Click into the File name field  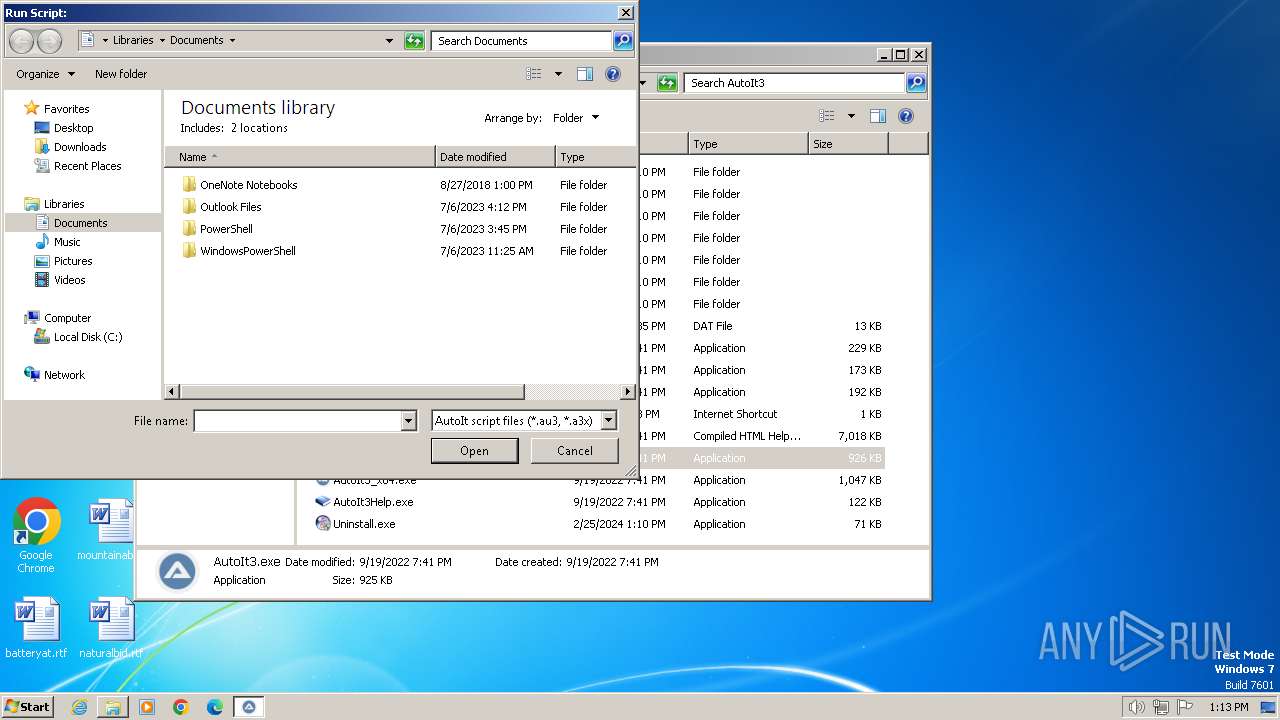pyautogui.click(x=297, y=421)
